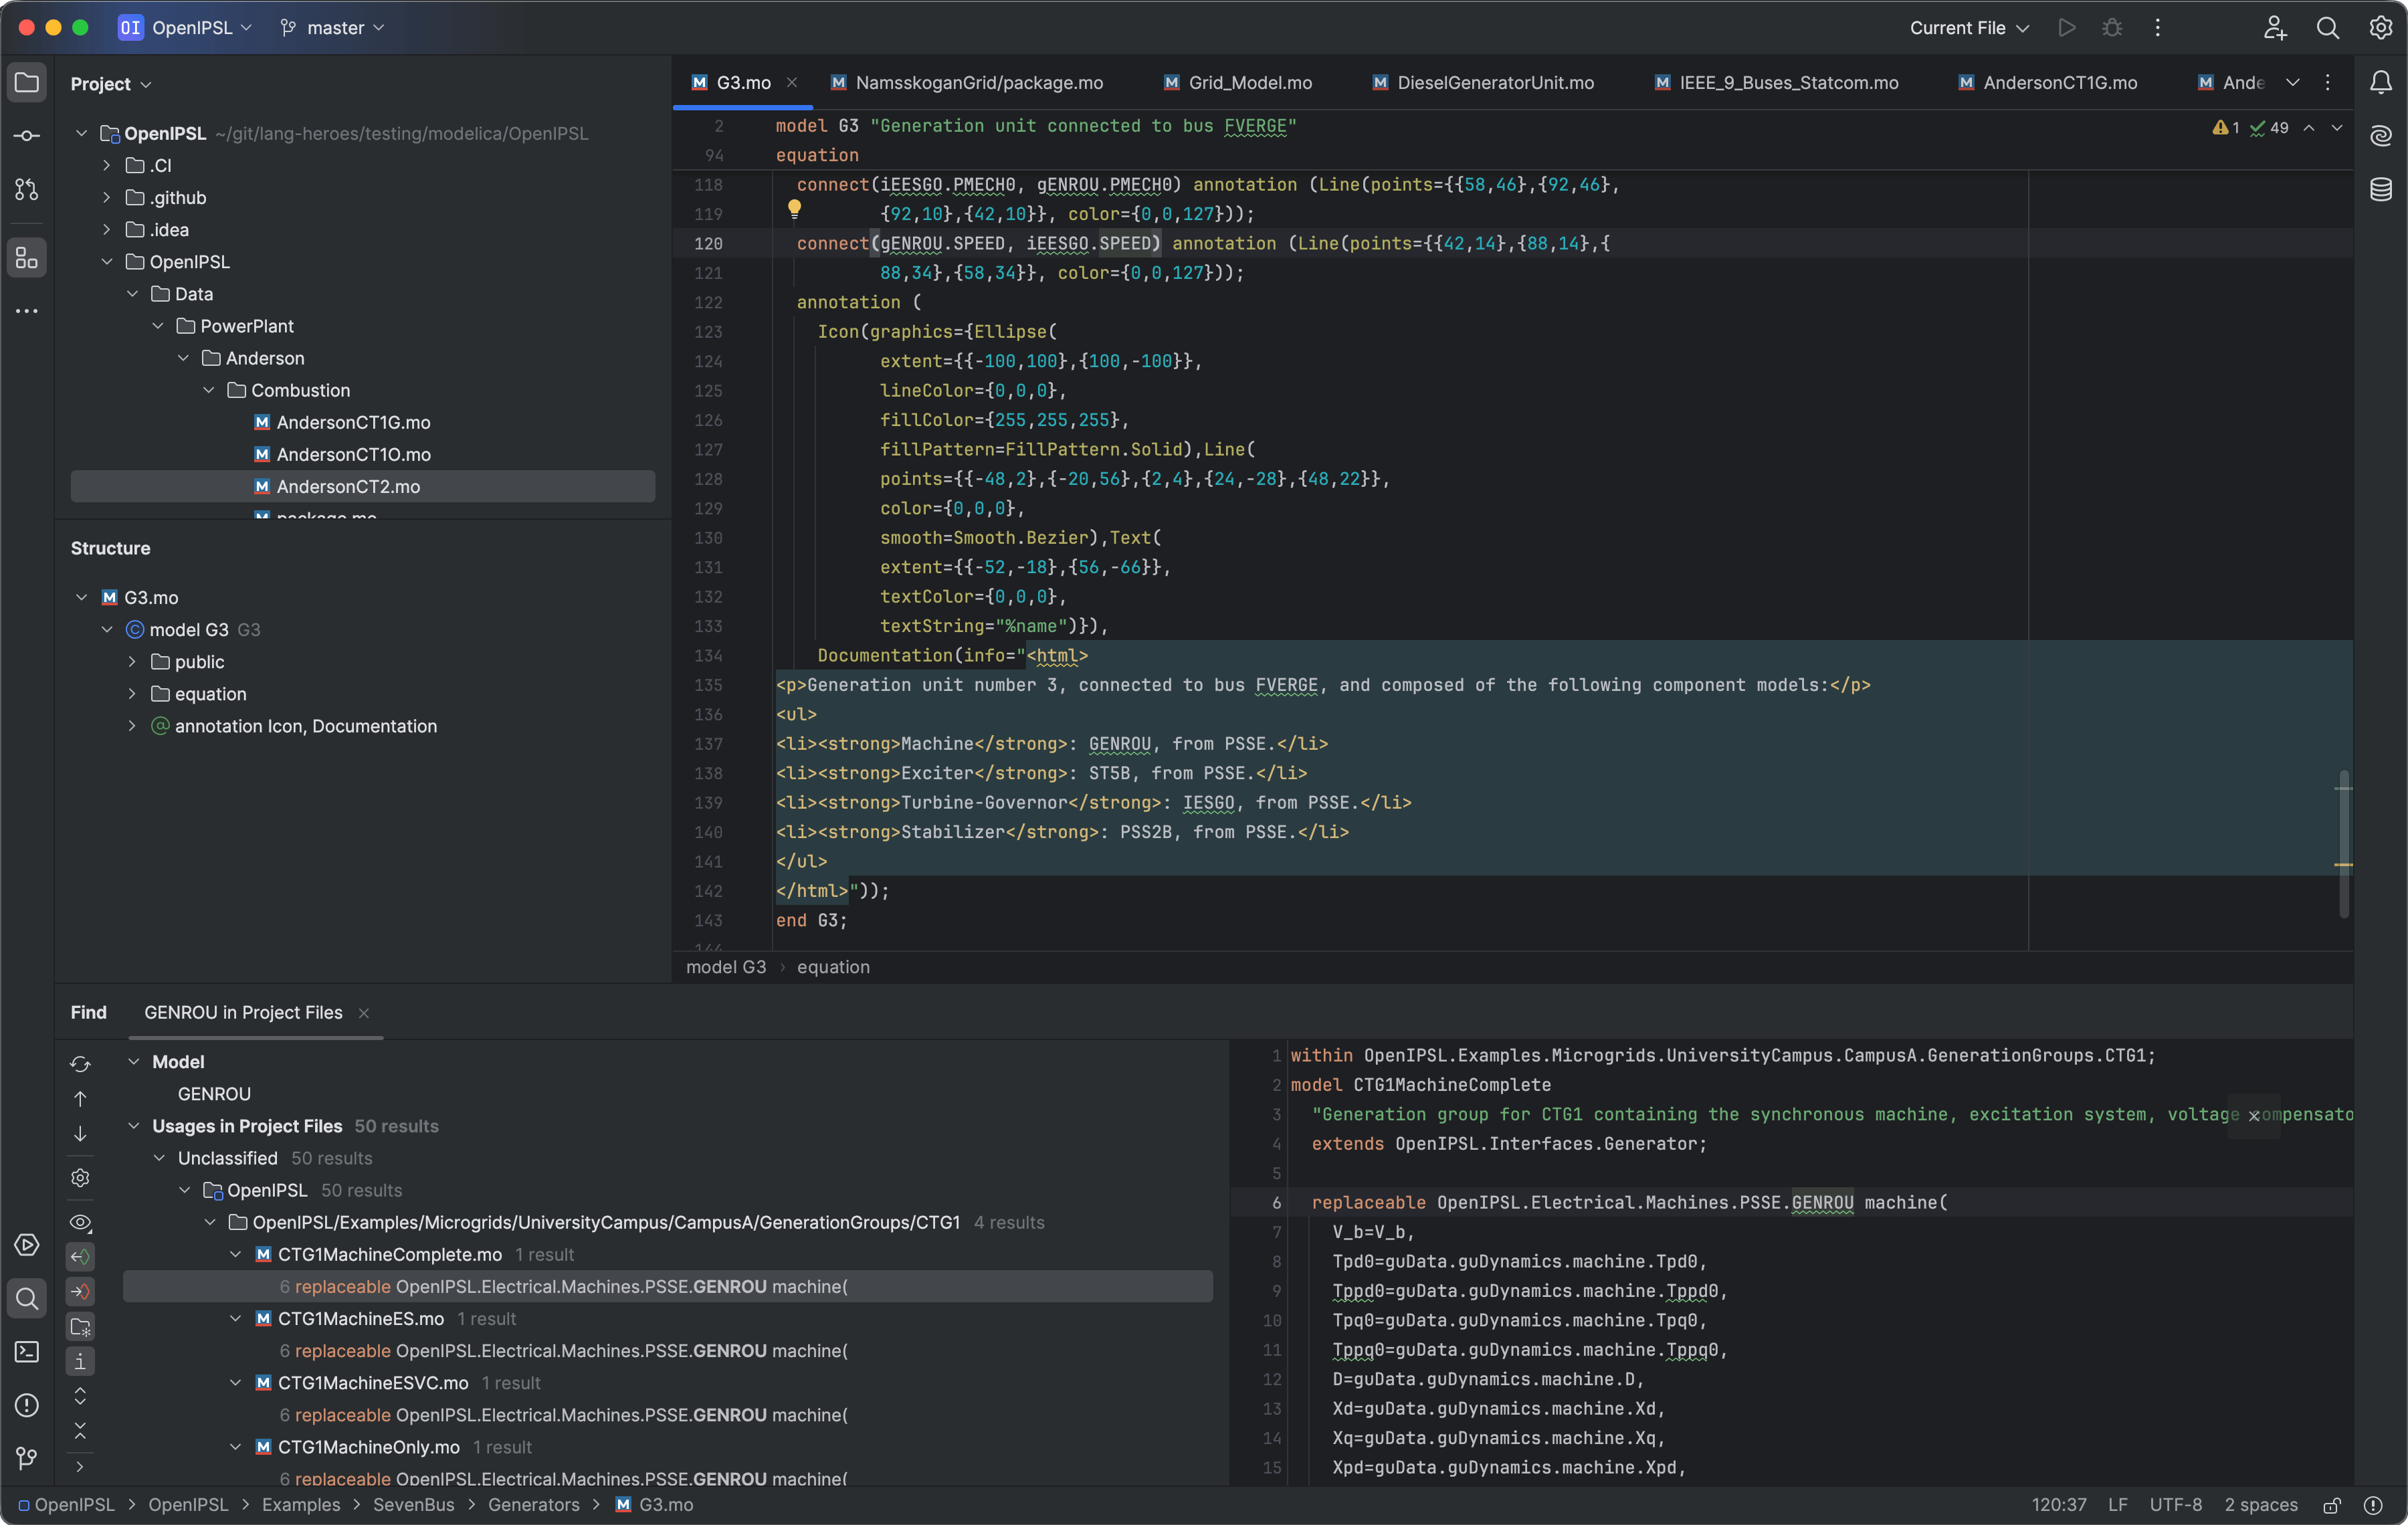
Task: Jump to next highlighted error arrow
Action: [x=2337, y=128]
